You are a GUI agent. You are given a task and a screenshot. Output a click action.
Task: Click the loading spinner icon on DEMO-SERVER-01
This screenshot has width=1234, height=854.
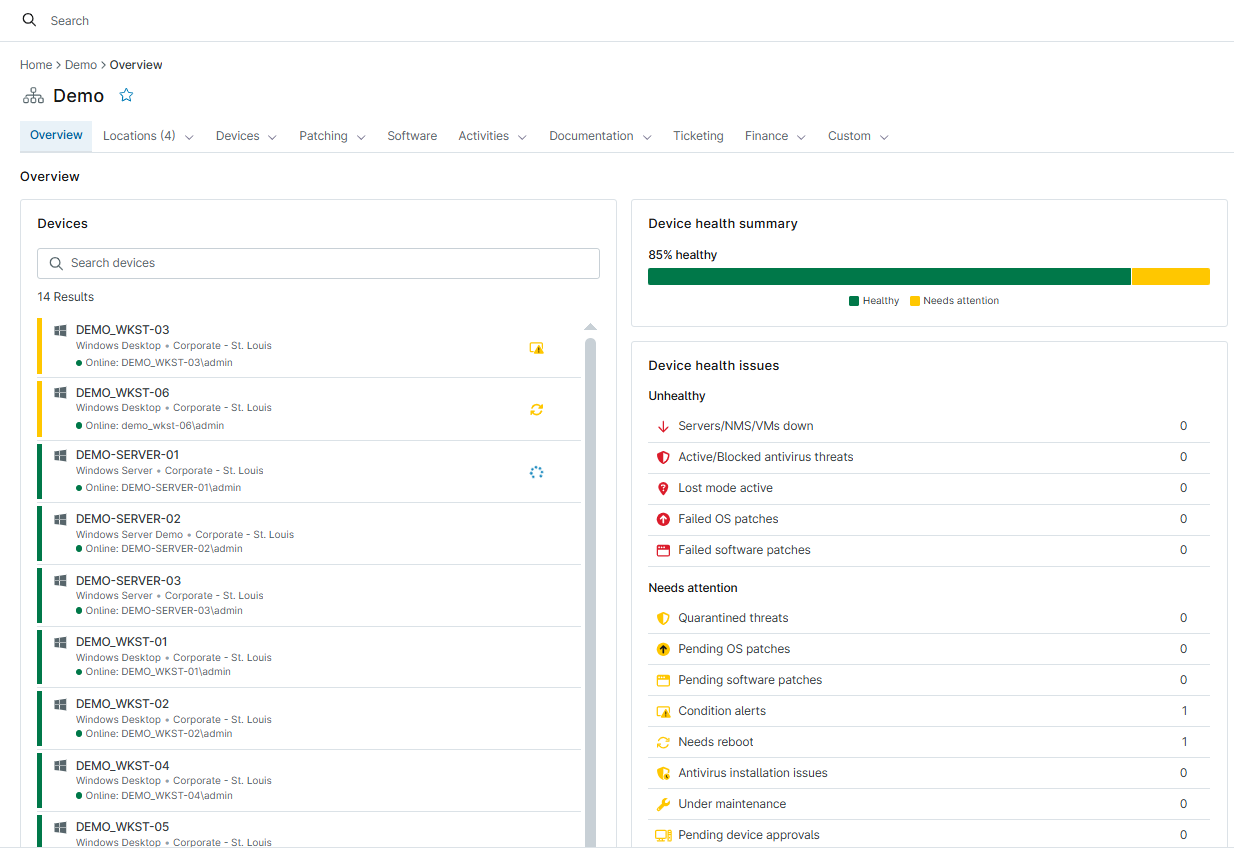click(536, 472)
